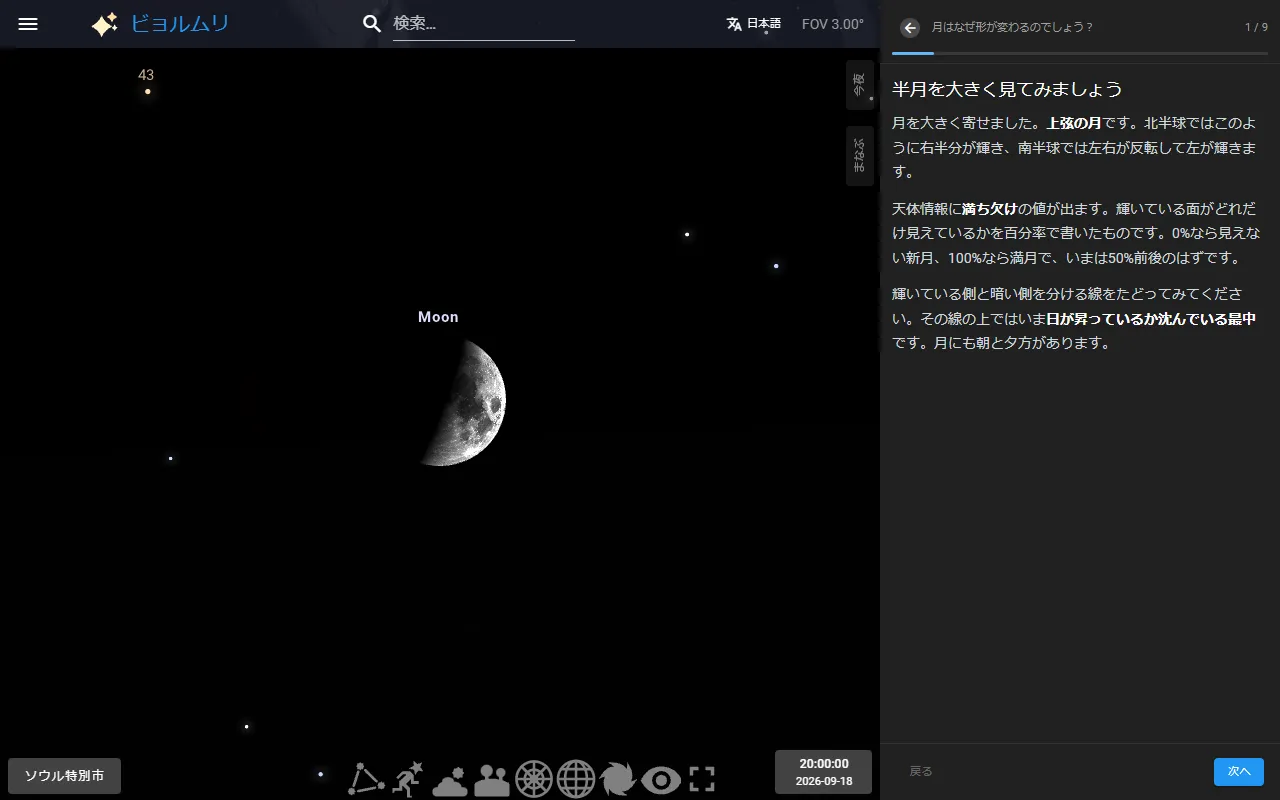
Task: Toggle atmosphere cloud-and-sun icon
Action: [x=450, y=780]
